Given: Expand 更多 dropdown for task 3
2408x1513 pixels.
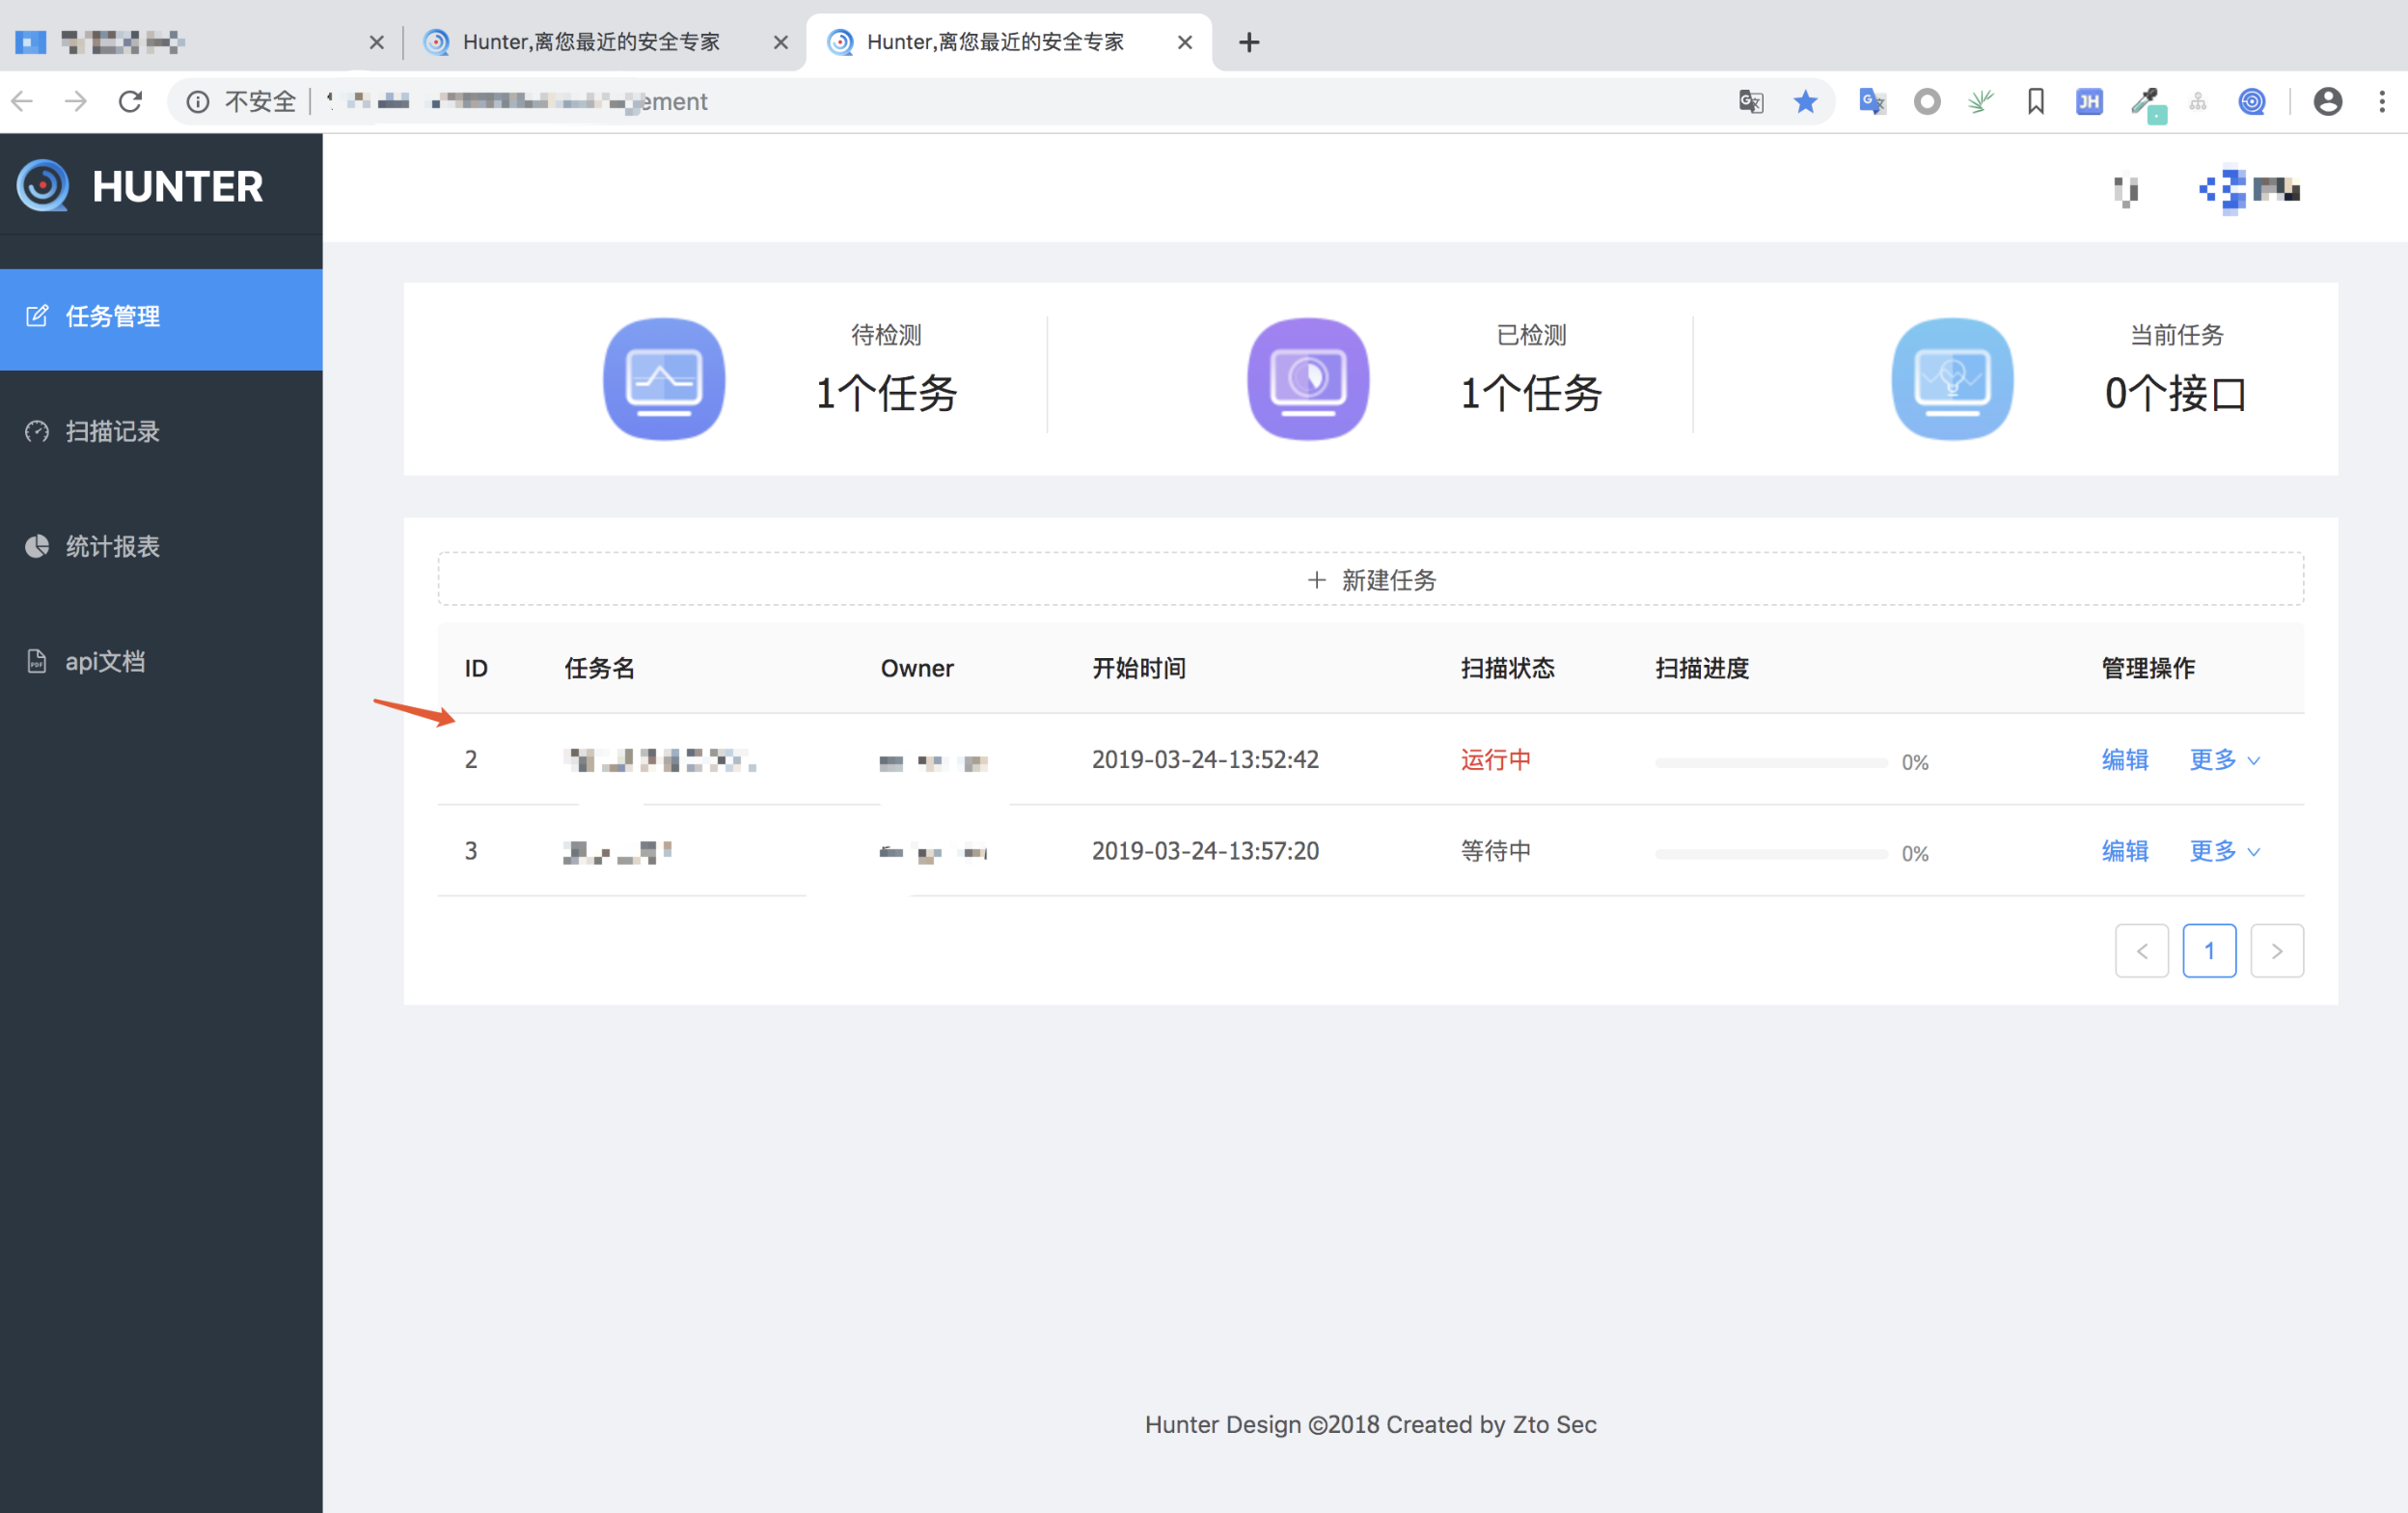Looking at the screenshot, I should point(2224,851).
